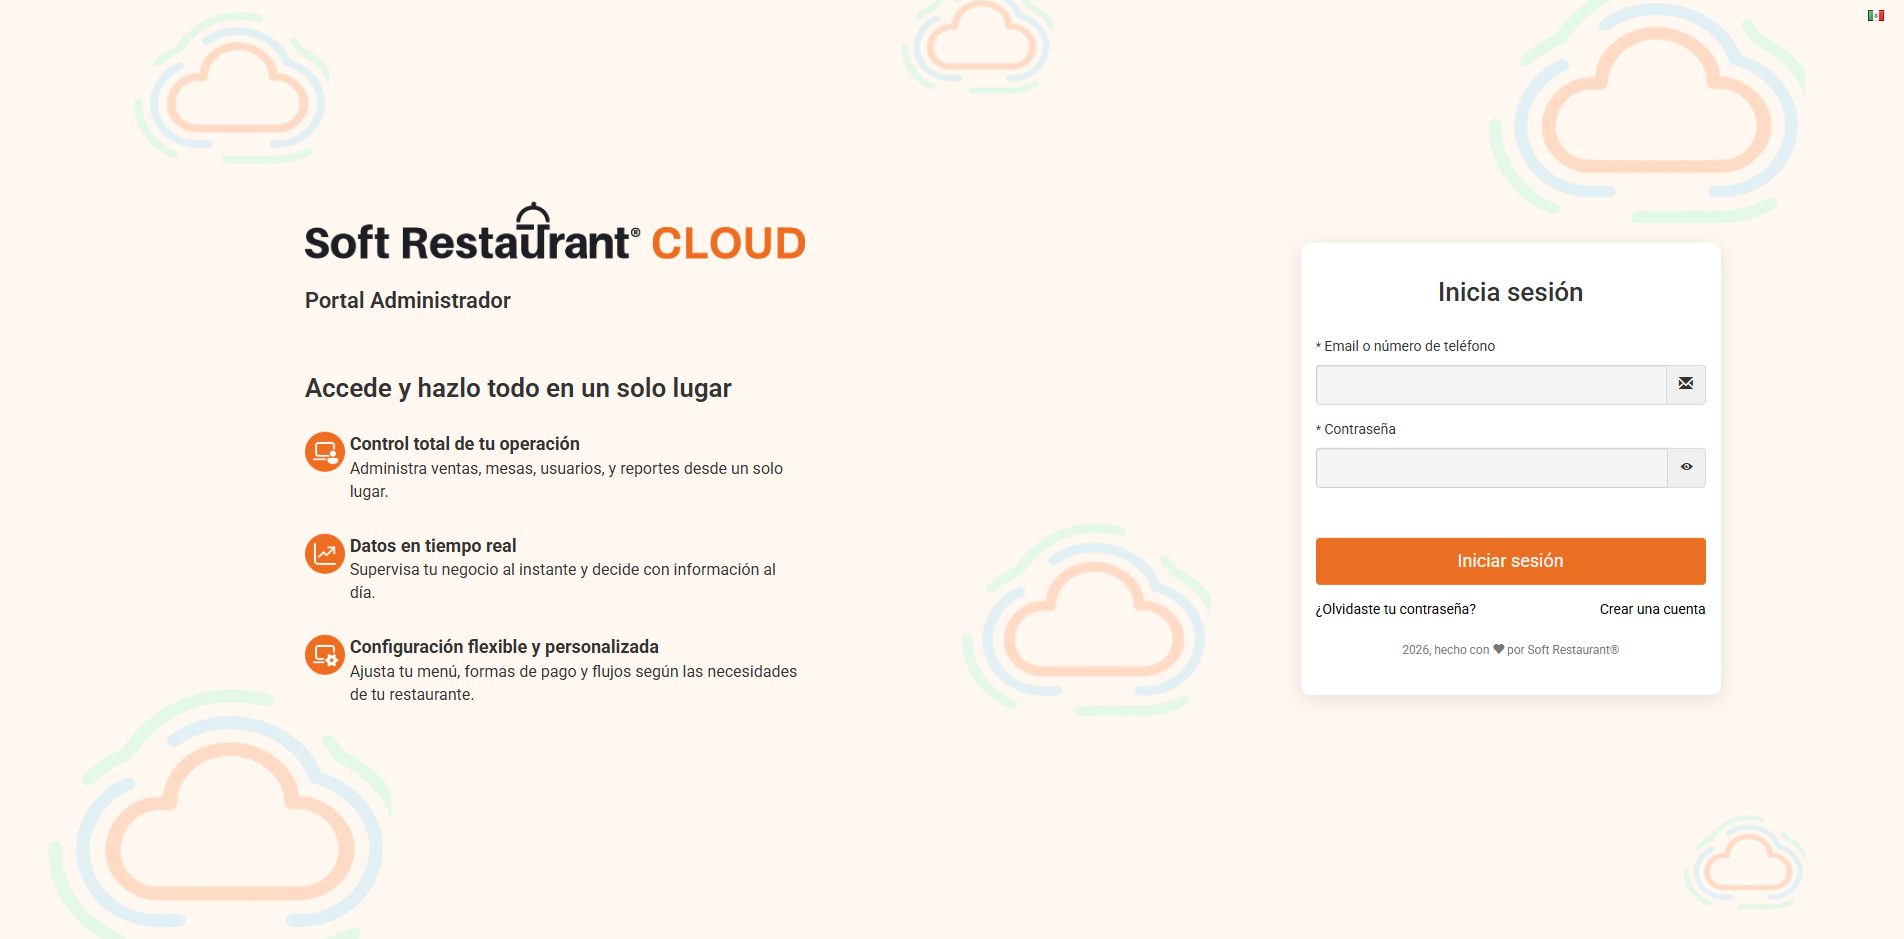Image resolution: width=1904 pixels, height=939 pixels.
Task: Click the envelope icon beside the email field
Action: (x=1686, y=384)
